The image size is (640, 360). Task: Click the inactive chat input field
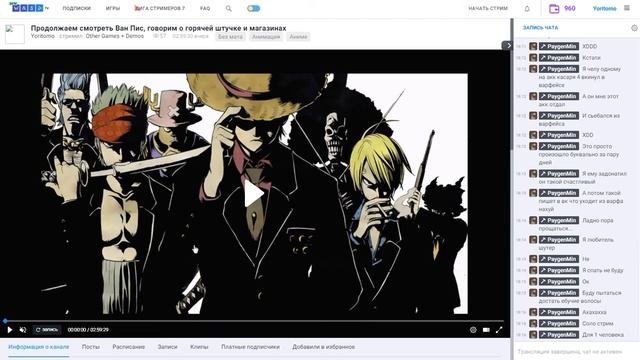576,351
